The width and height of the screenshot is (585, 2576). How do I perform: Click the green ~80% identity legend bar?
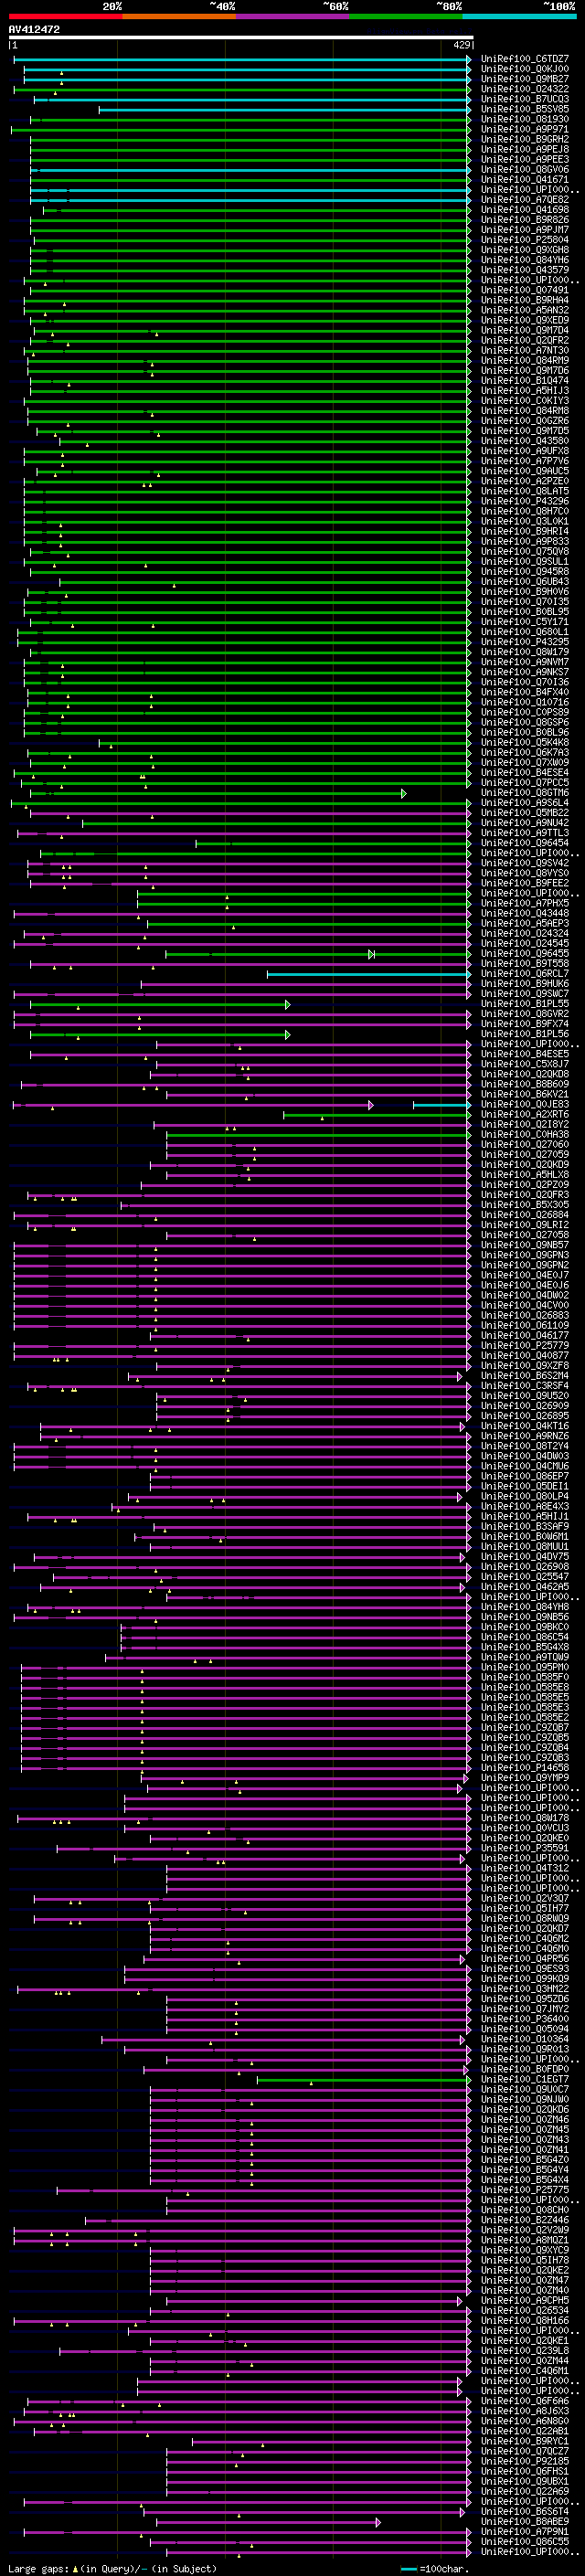406,16
